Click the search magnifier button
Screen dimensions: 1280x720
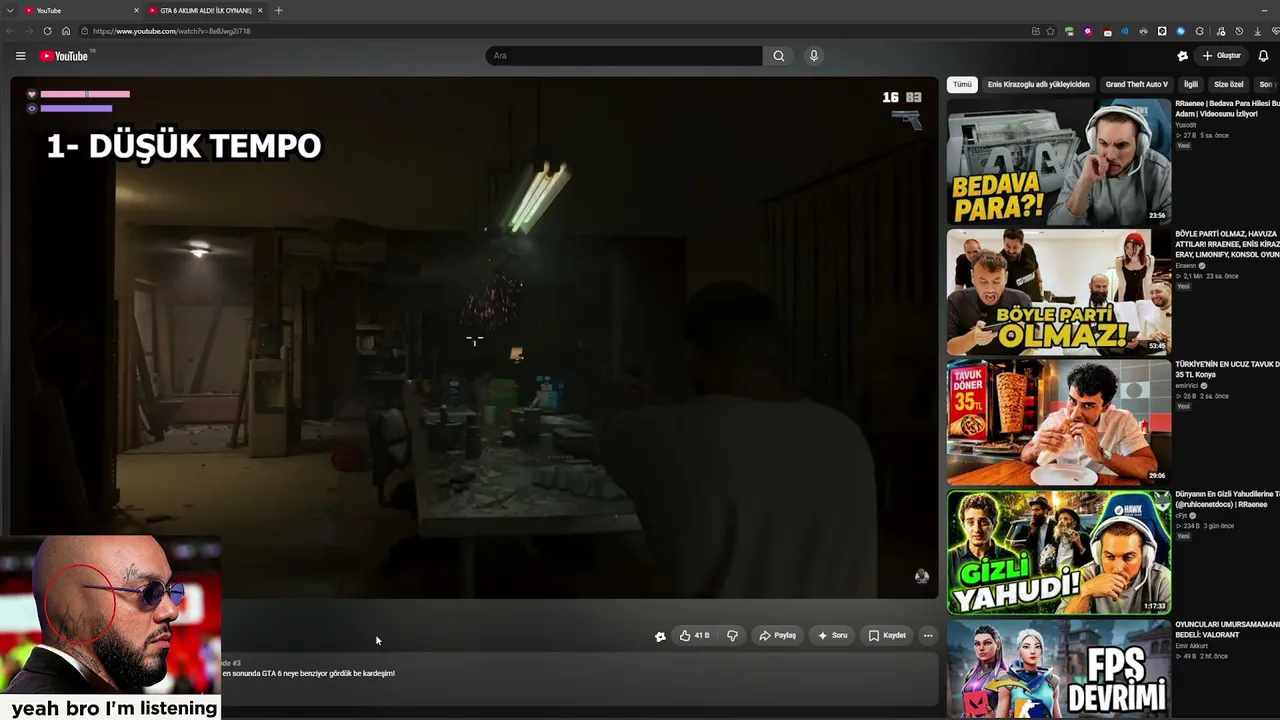pyautogui.click(x=779, y=56)
